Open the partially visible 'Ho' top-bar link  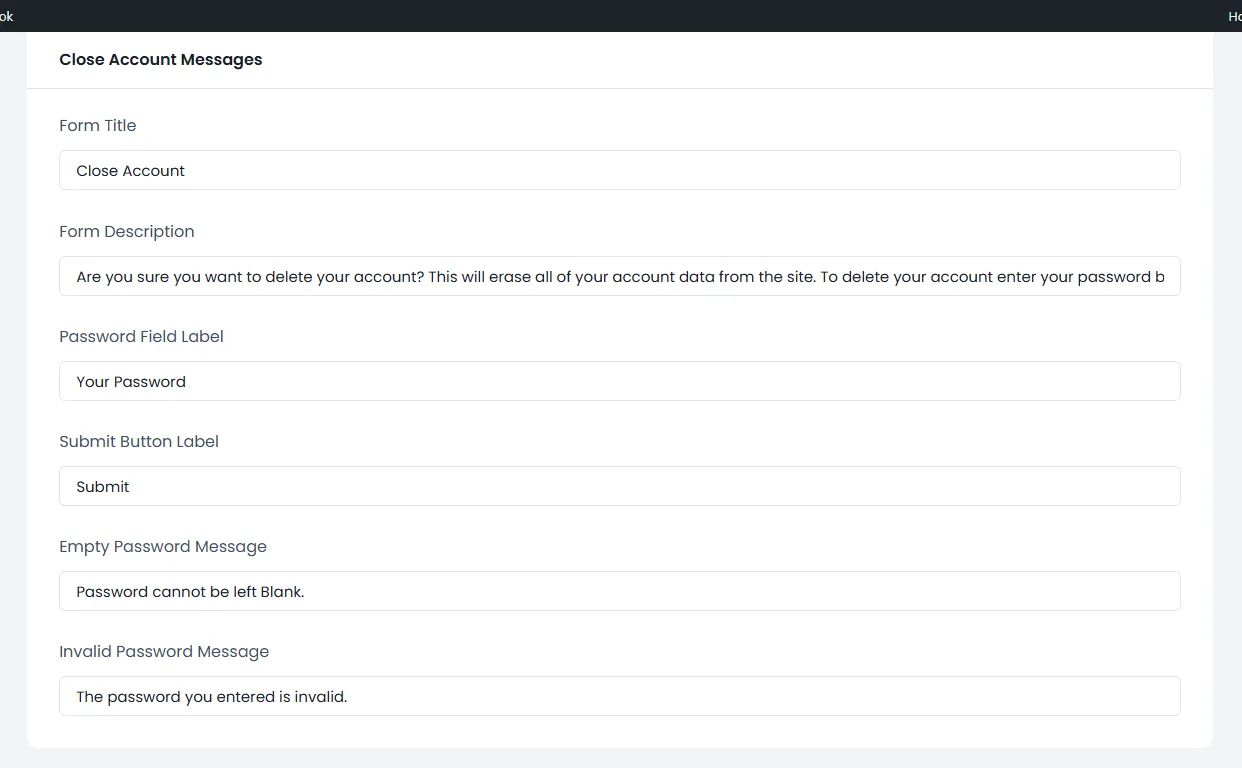pyautogui.click(x=1234, y=16)
